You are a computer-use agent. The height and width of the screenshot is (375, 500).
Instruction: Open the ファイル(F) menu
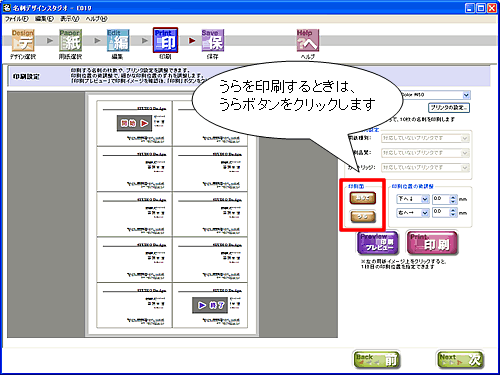click(16, 19)
